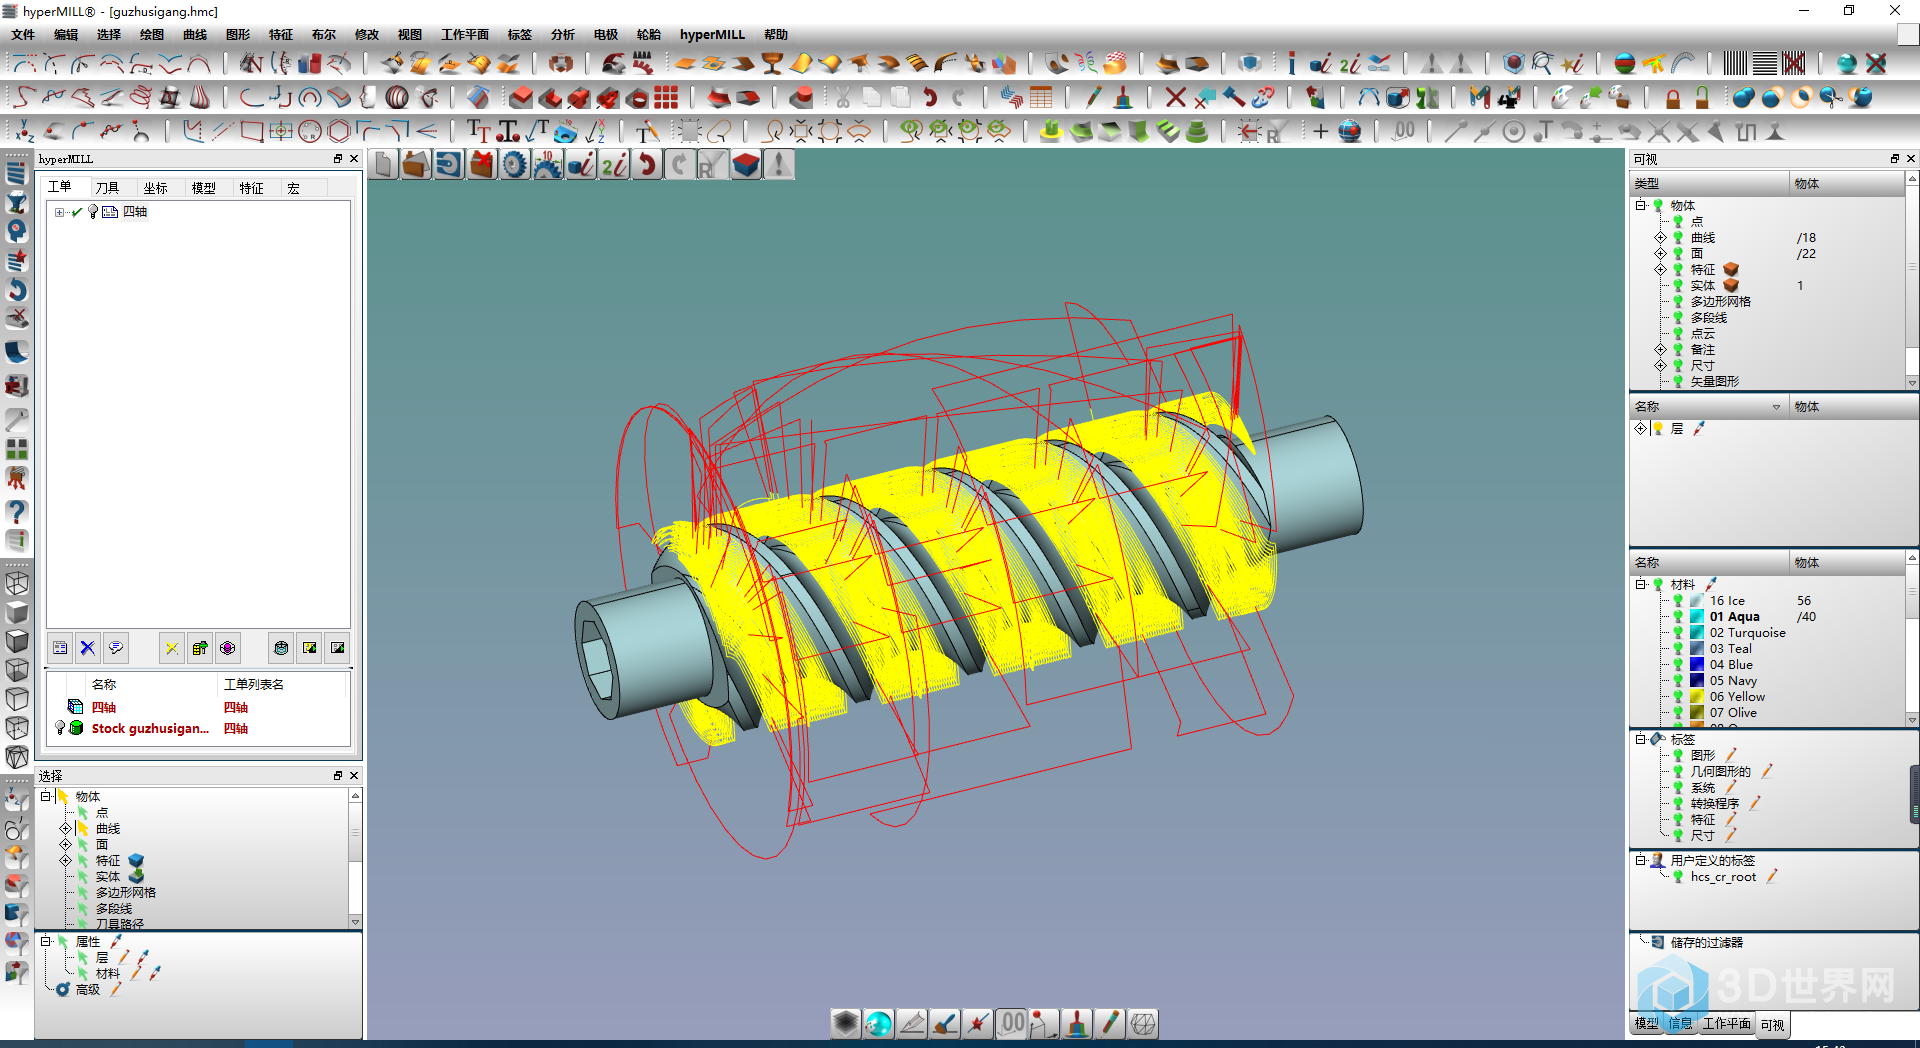This screenshot has width=1920, height=1048.
Task: Select the rectangle sketch tool
Action: click(x=252, y=131)
